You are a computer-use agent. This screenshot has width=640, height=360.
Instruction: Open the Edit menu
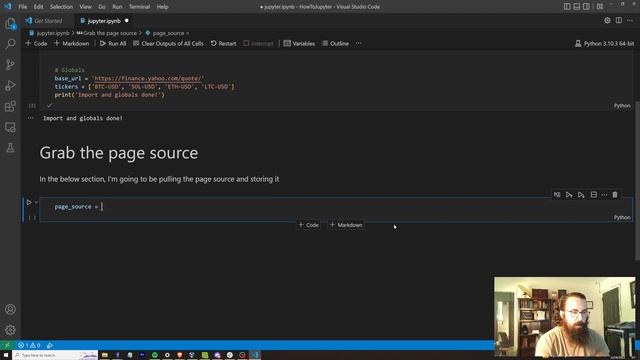coord(38,7)
